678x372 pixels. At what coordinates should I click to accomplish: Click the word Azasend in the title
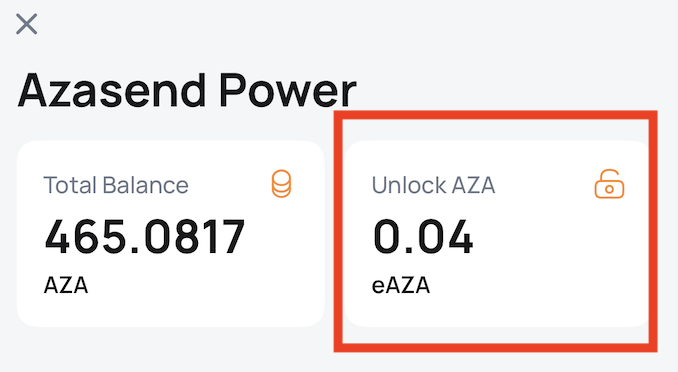tap(112, 91)
